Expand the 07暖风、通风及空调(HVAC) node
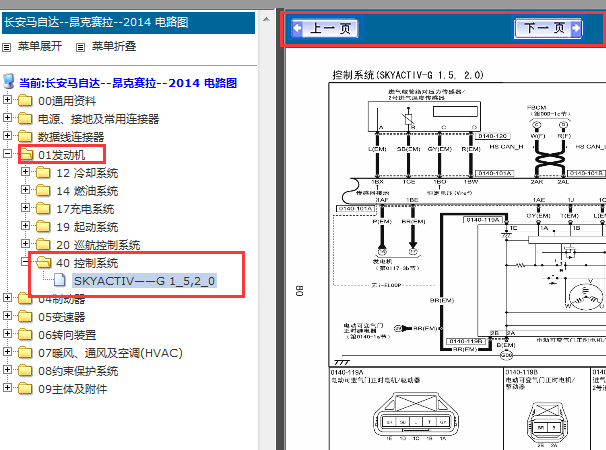Viewport: 606px width, 450px height. click(x=7, y=352)
